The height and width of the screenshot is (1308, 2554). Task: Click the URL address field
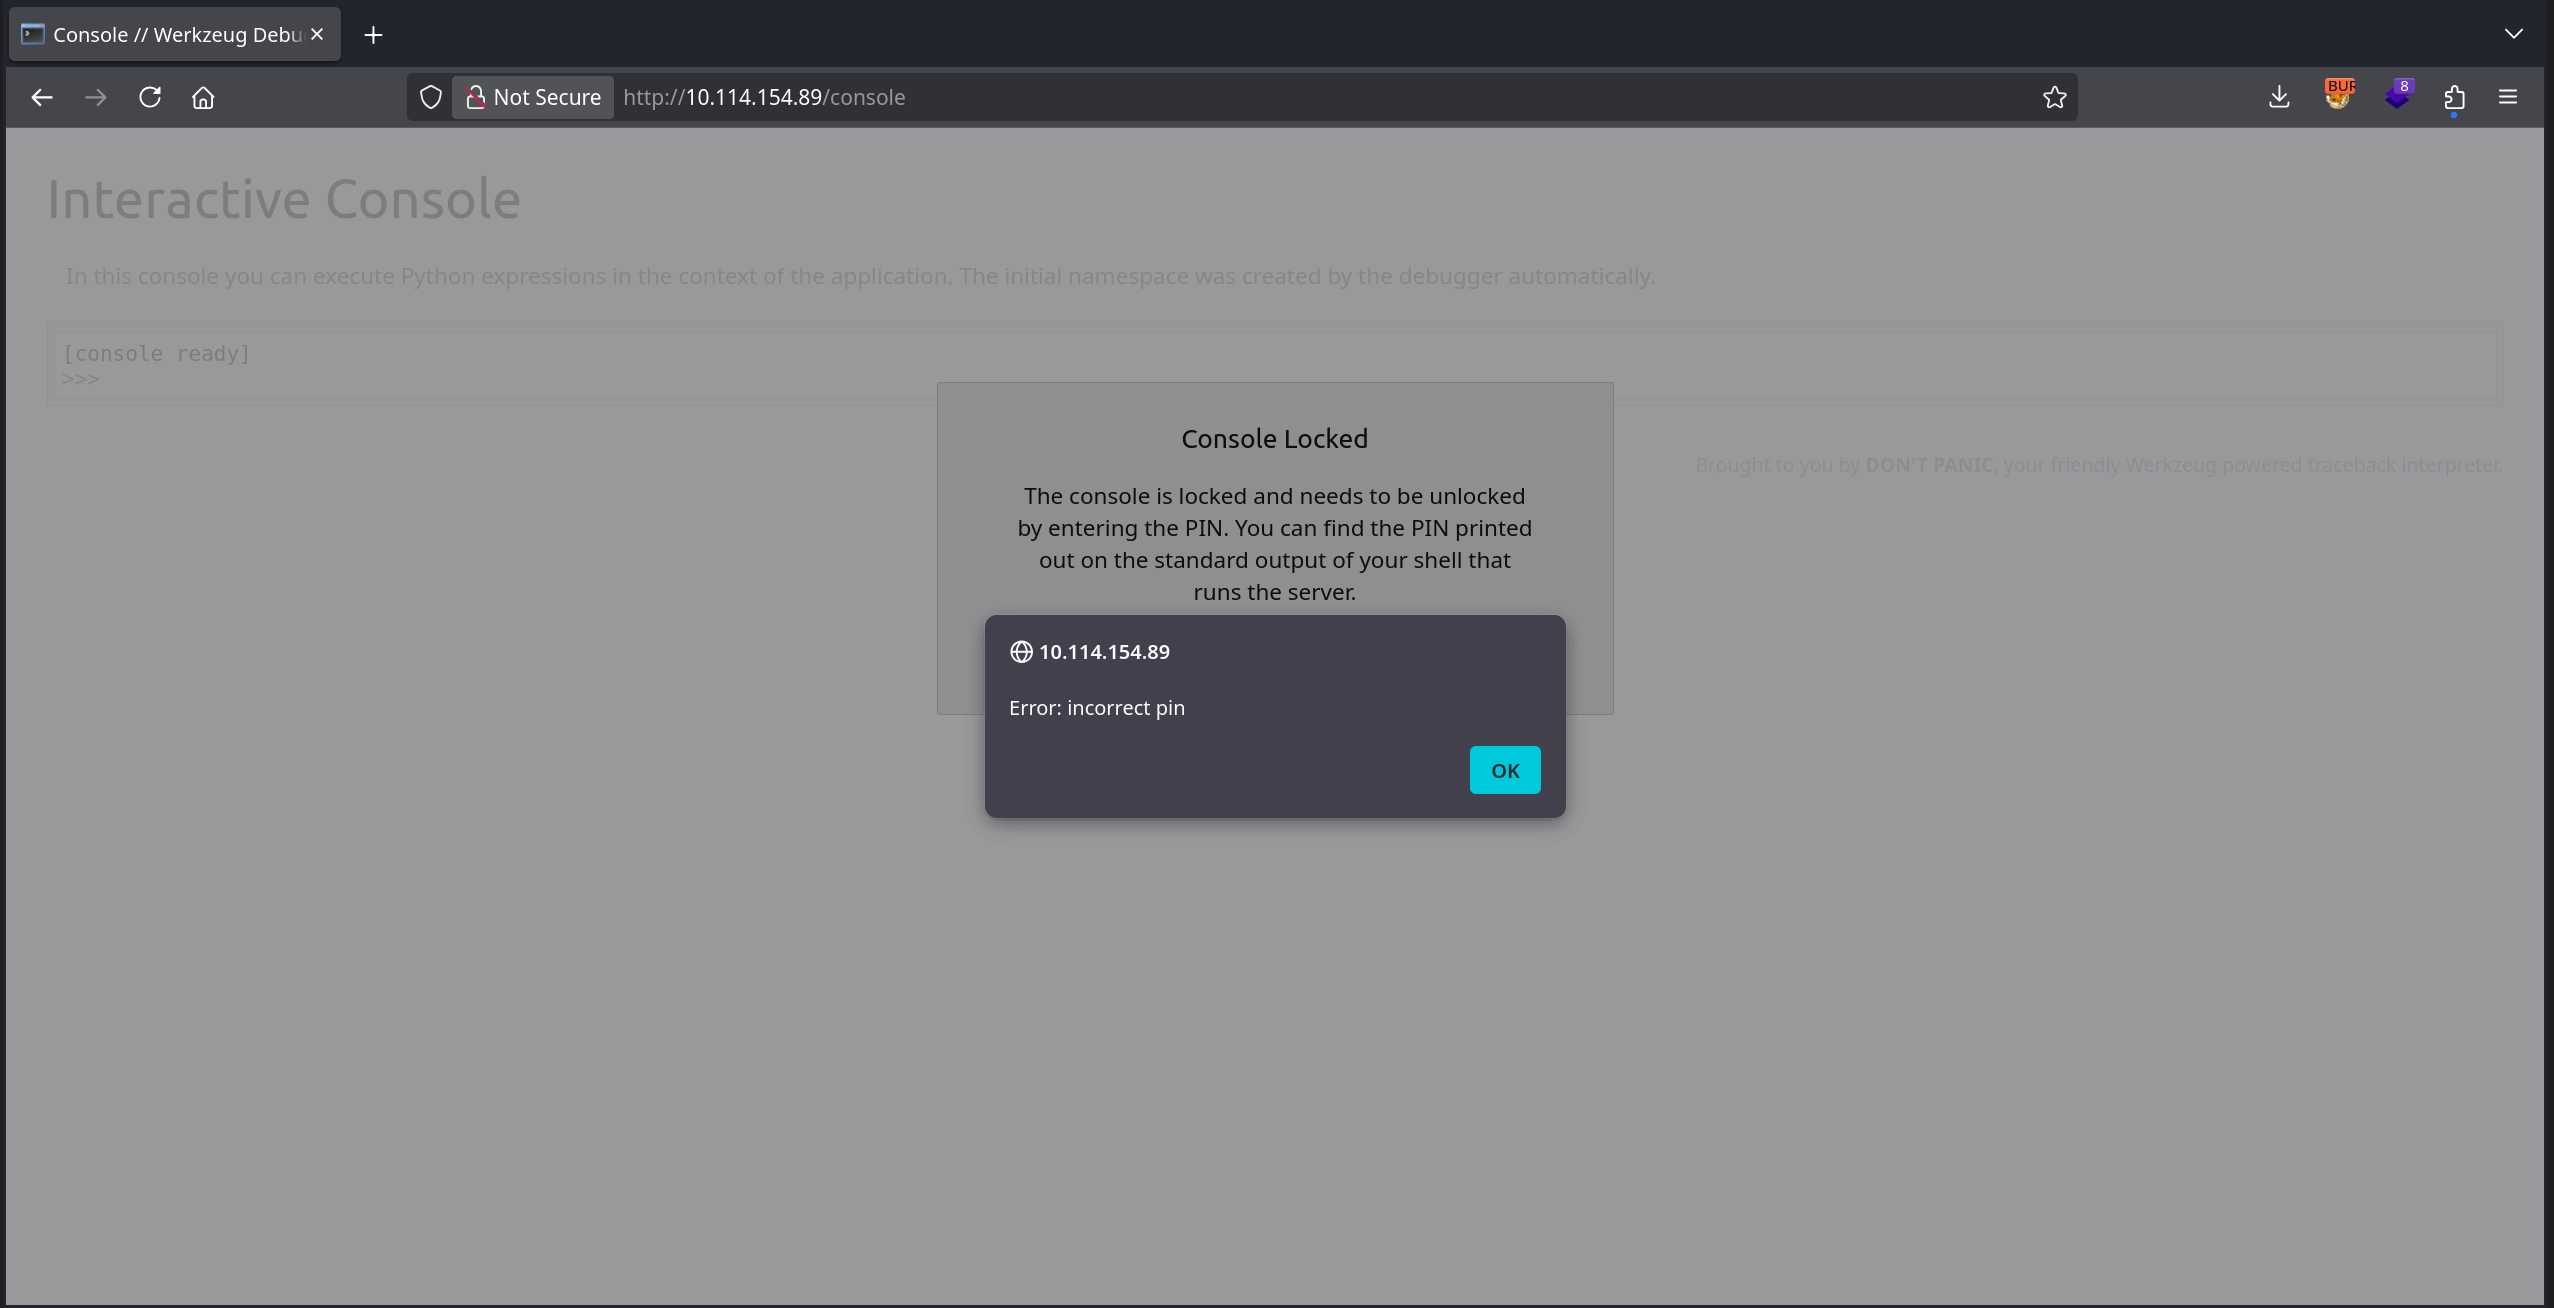coord(1300,97)
